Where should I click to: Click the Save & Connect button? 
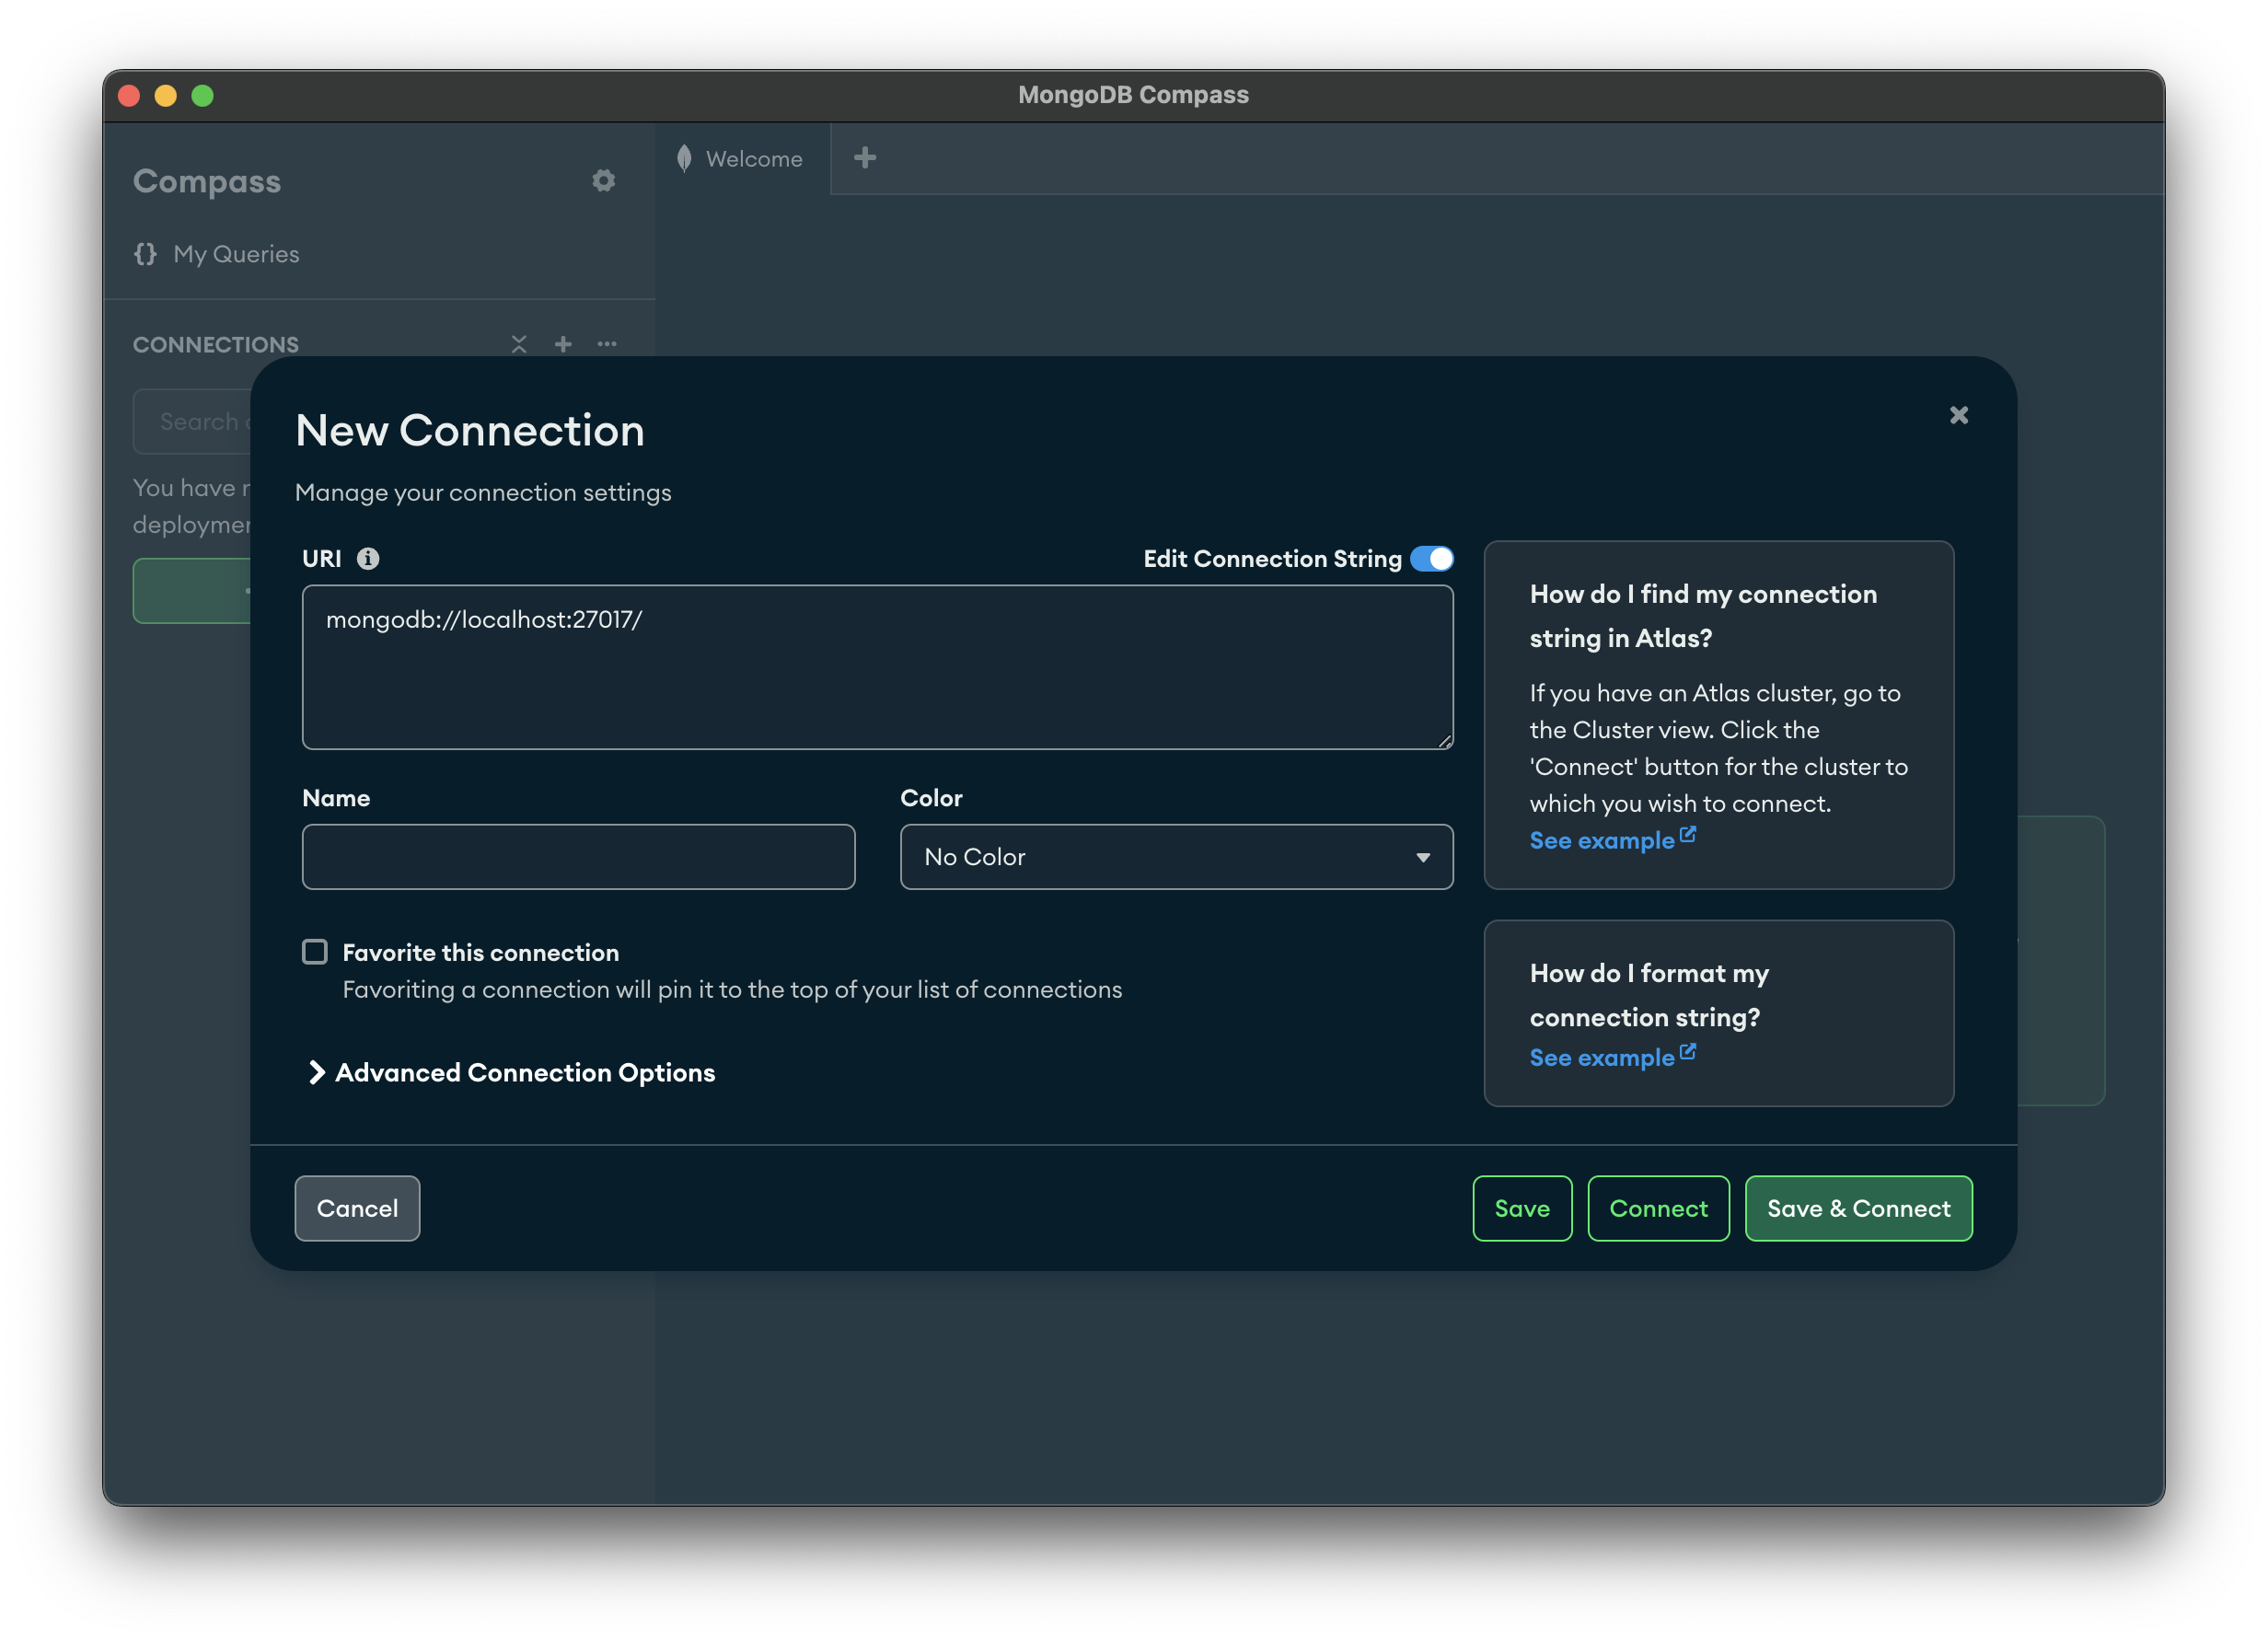[1858, 1208]
